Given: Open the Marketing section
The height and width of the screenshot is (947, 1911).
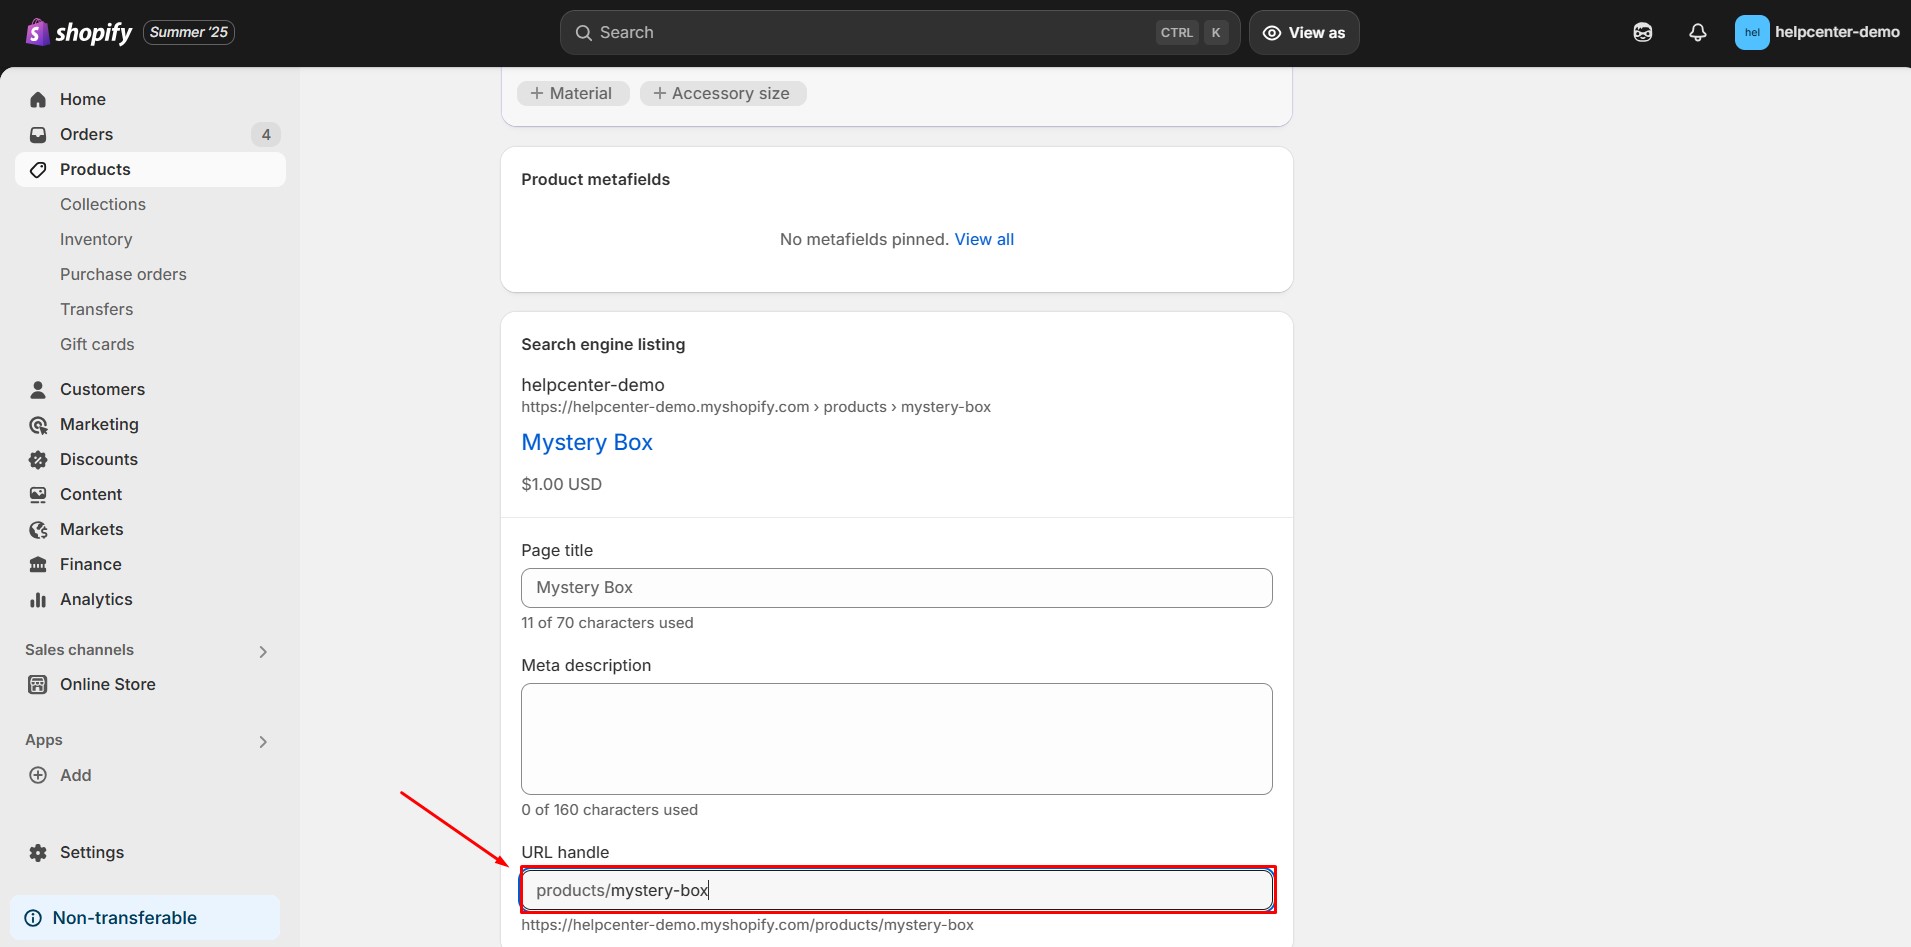Looking at the screenshot, I should [x=98, y=424].
